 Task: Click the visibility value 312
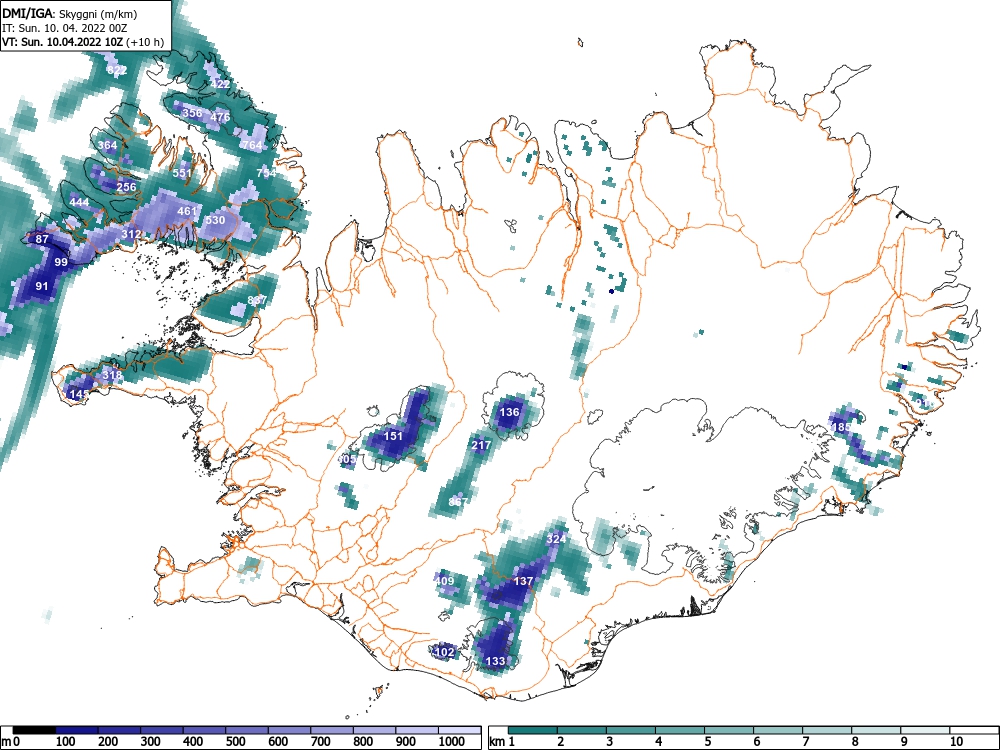coord(131,235)
